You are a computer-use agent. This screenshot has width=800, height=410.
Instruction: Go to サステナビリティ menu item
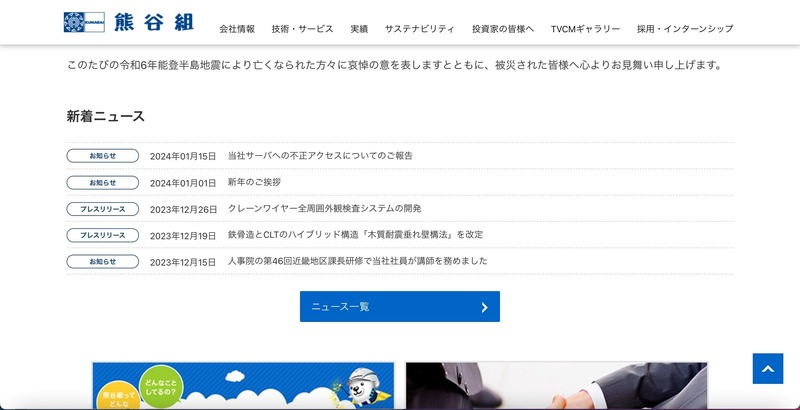(419, 29)
